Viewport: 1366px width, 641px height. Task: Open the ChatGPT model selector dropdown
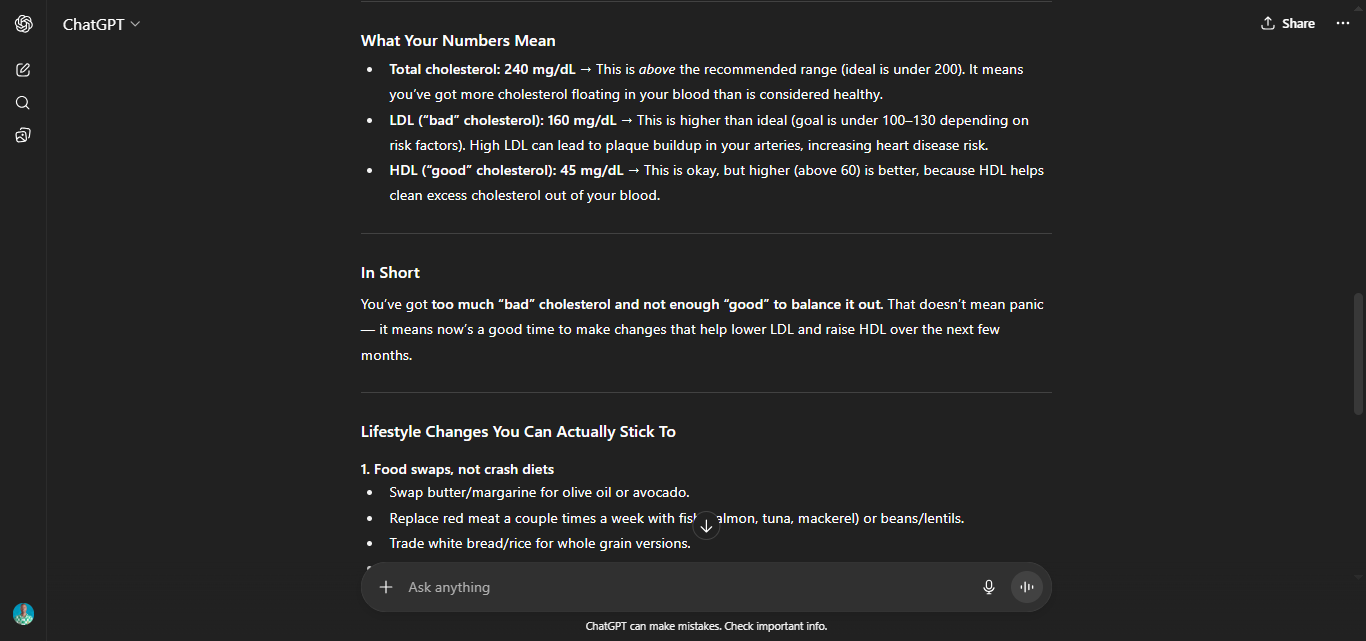coord(101,24)
